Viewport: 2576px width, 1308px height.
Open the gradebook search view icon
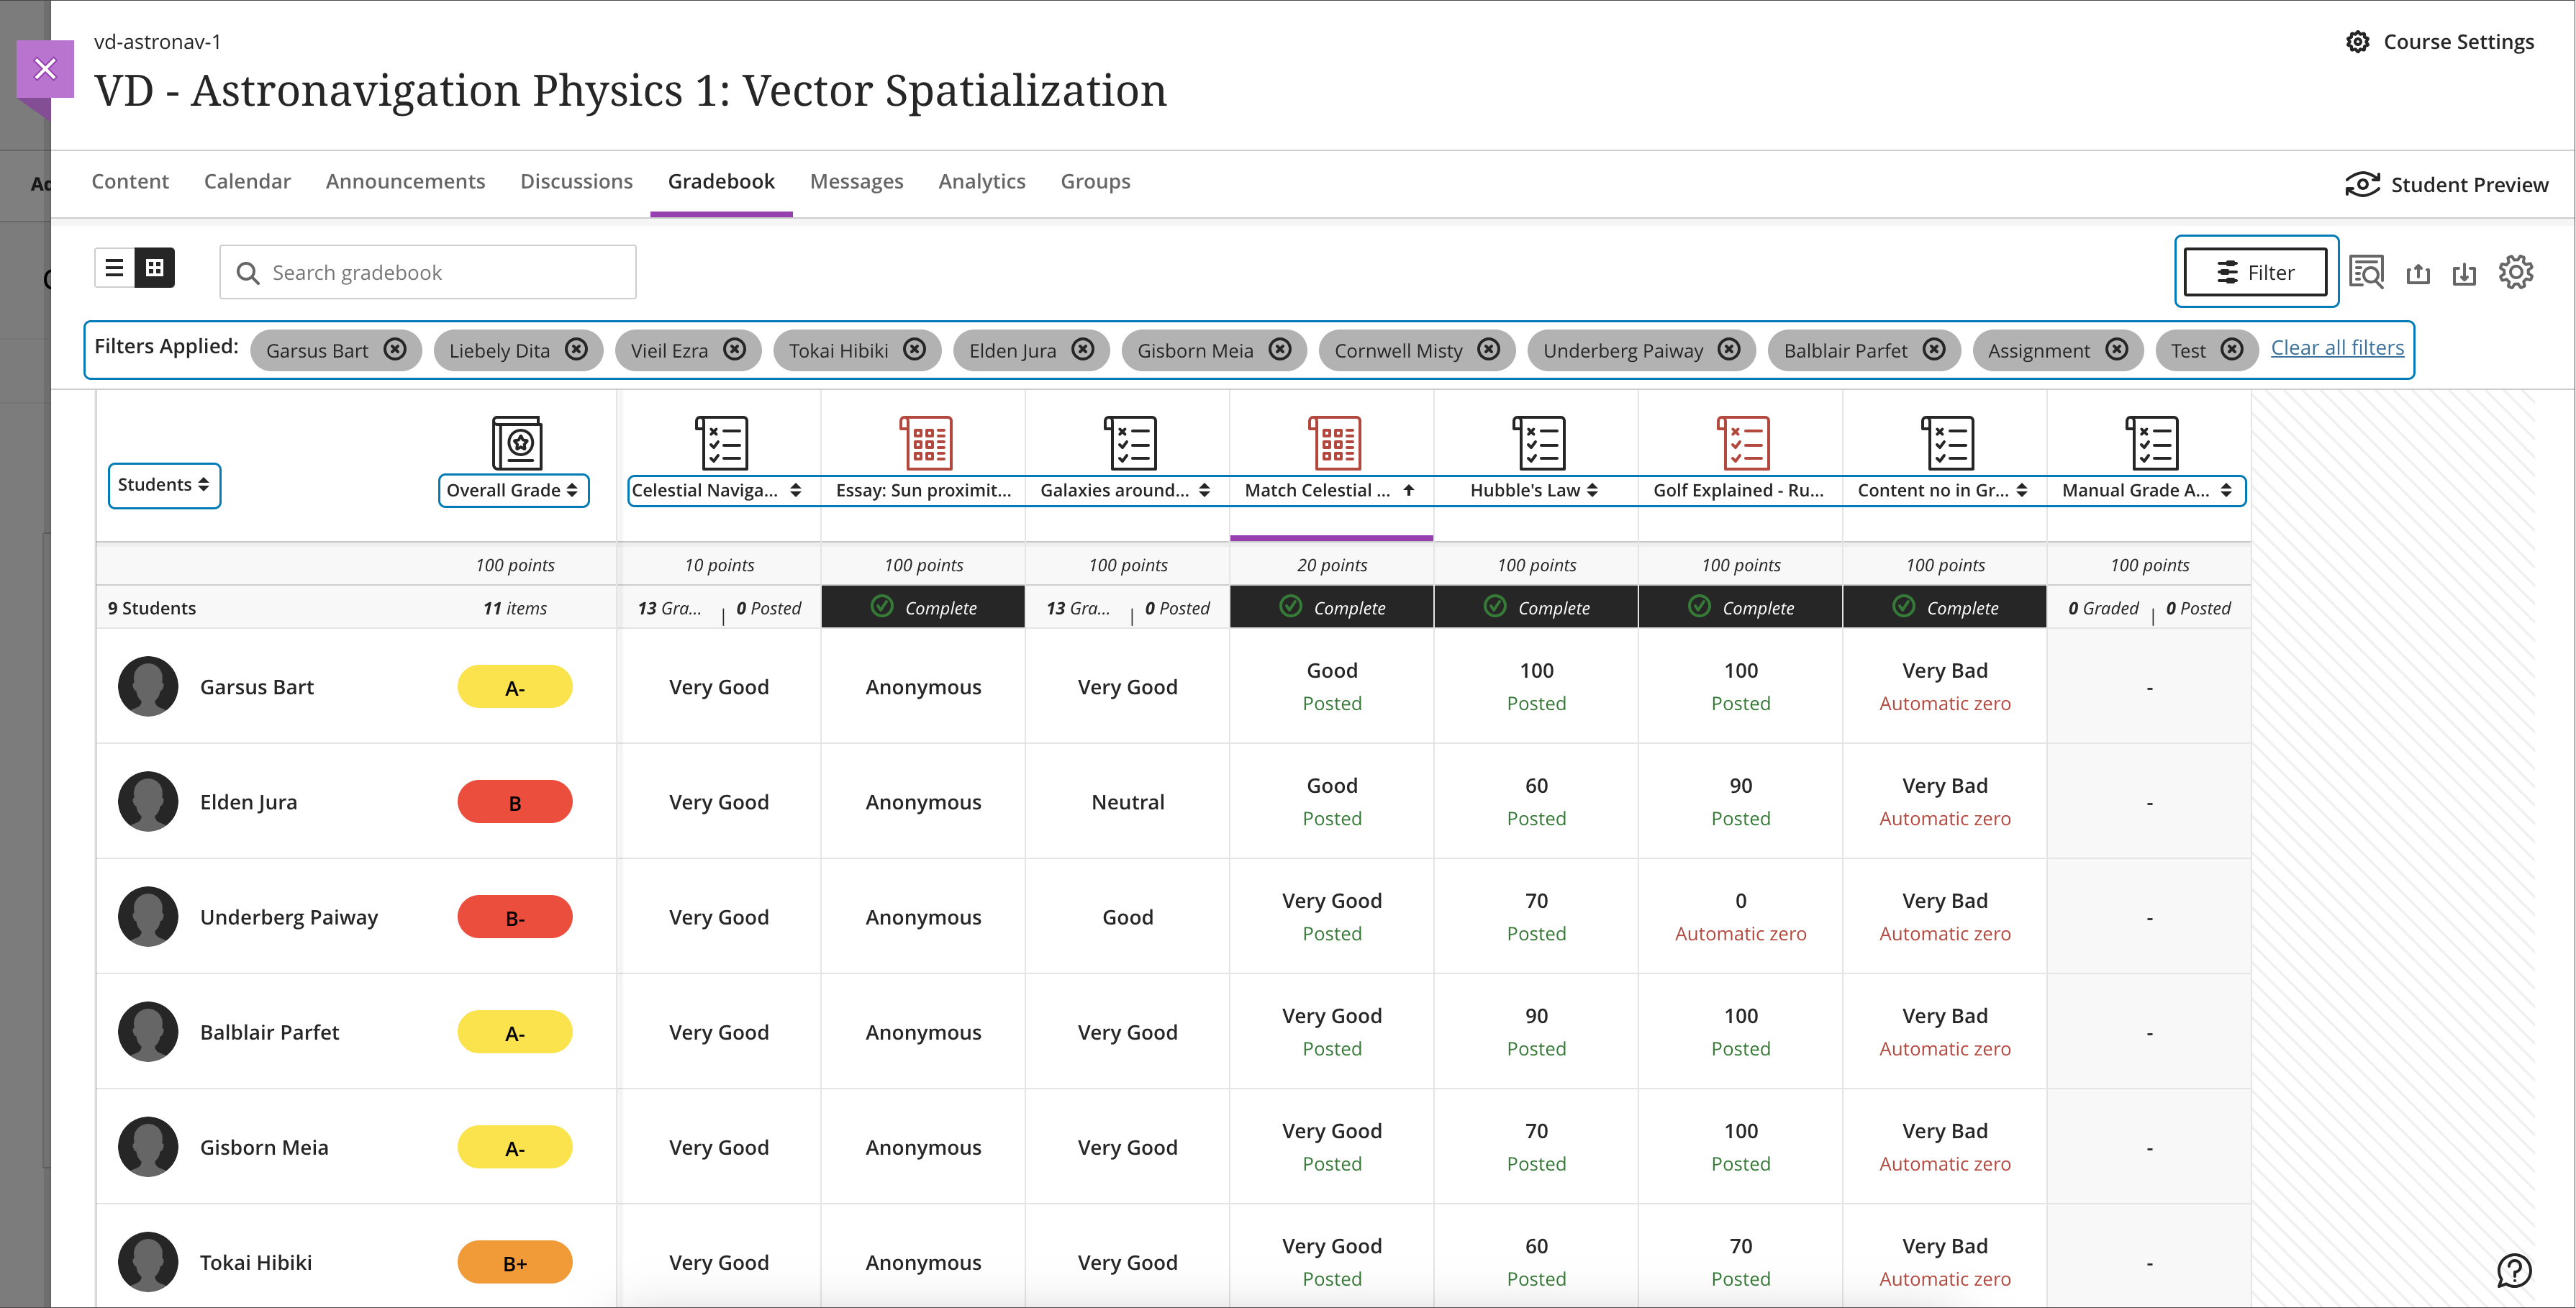point(2366,272)
